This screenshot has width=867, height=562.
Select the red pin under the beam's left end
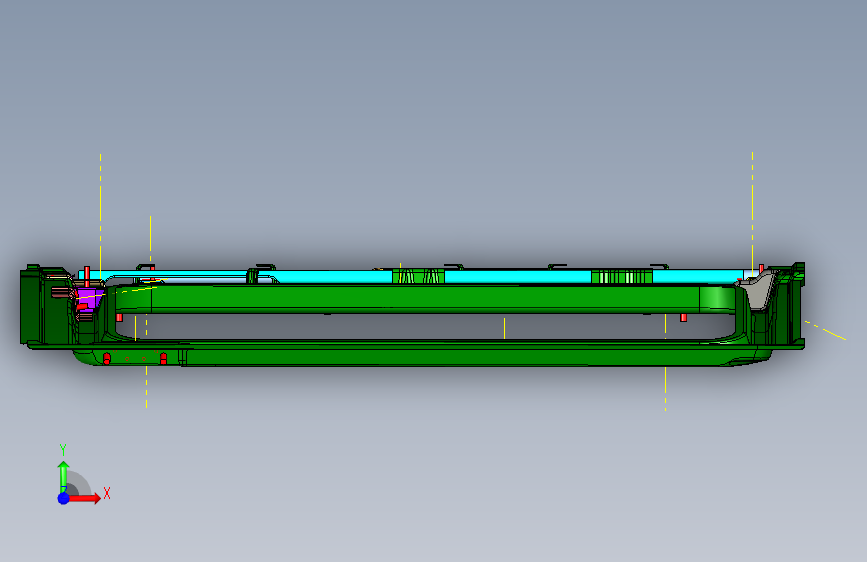pyautogui.click(x=119, y=317)
